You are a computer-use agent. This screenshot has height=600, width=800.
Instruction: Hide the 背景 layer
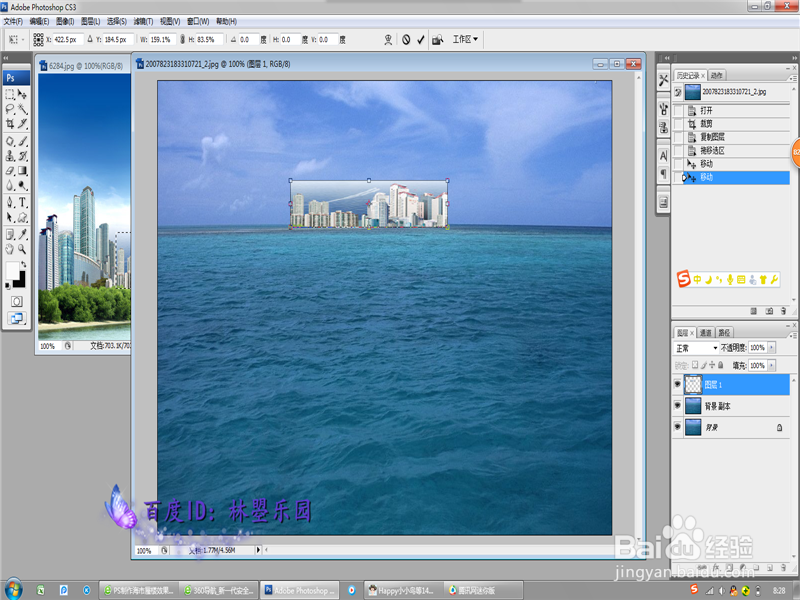point(678,427)
